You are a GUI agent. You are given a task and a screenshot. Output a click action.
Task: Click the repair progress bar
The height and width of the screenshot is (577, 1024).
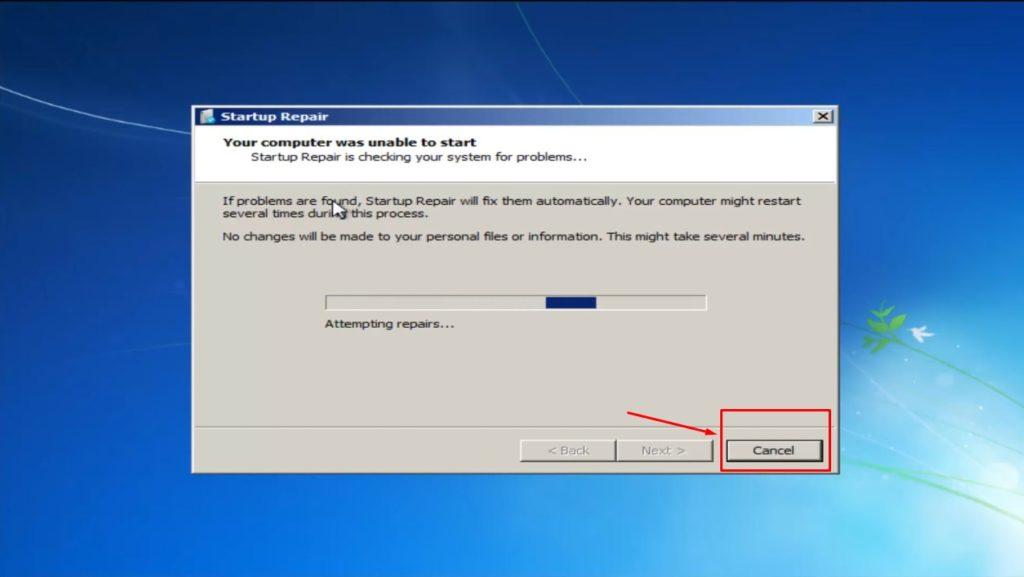click(515, 302)
